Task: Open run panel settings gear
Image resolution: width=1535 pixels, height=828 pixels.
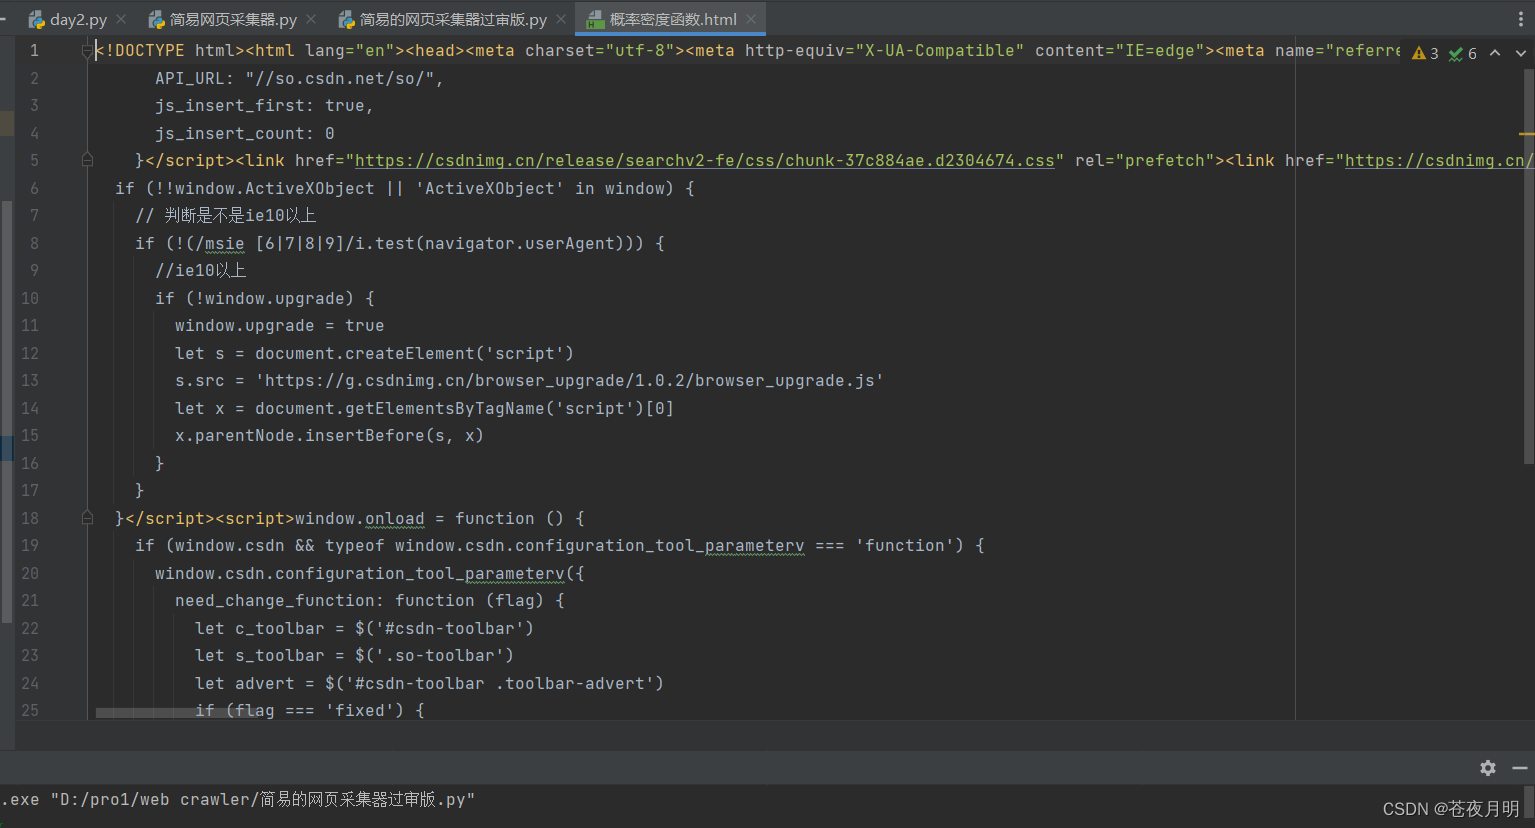Action: point(1488,768)
